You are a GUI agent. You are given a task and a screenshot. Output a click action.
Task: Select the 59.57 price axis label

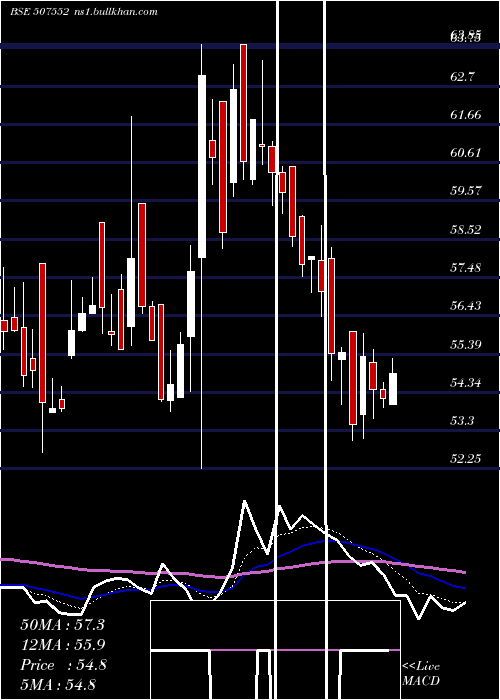466,191
